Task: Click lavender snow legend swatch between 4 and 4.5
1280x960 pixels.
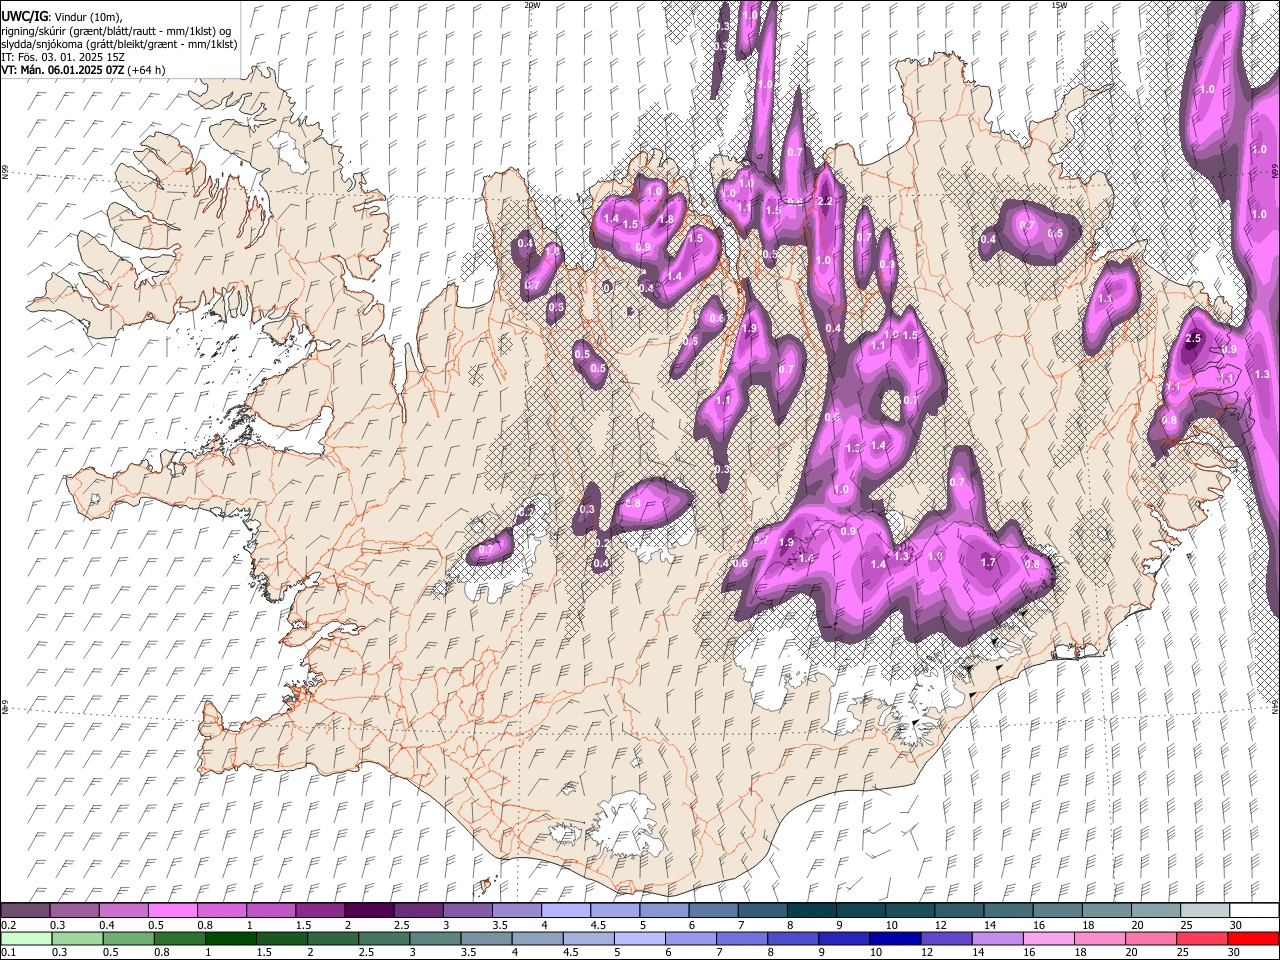Action: tap(566, 911)
